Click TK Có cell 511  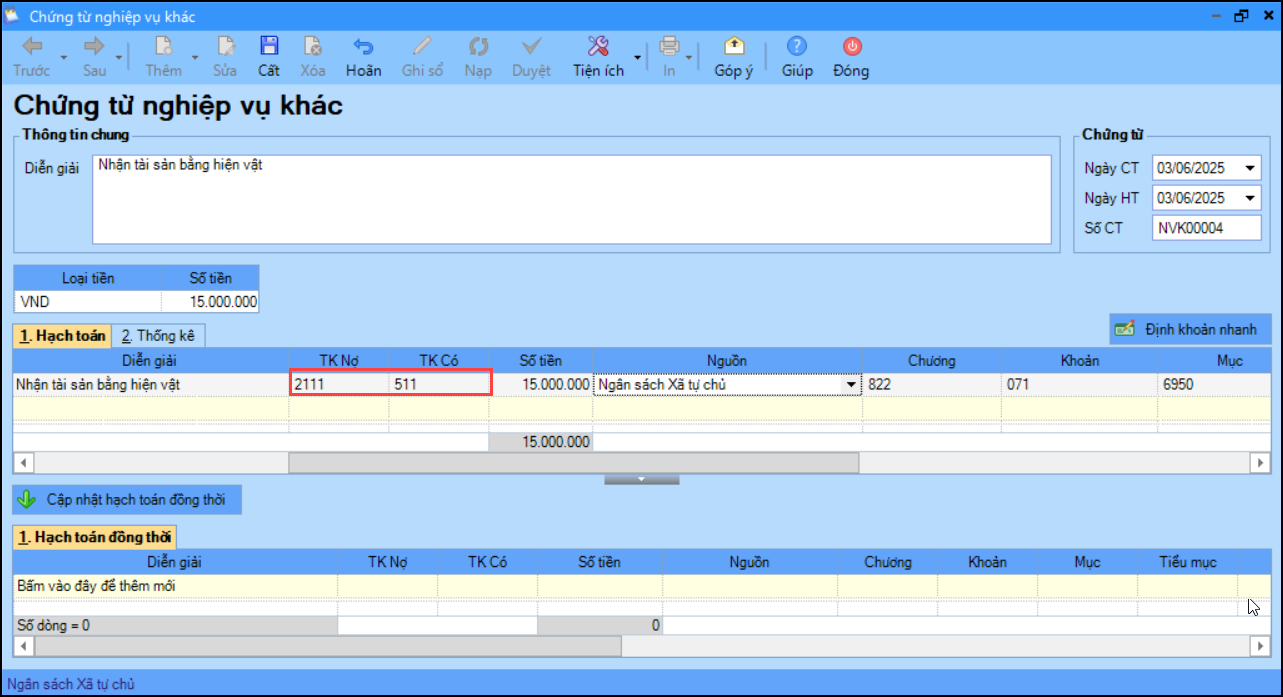(x=439, y=384)
